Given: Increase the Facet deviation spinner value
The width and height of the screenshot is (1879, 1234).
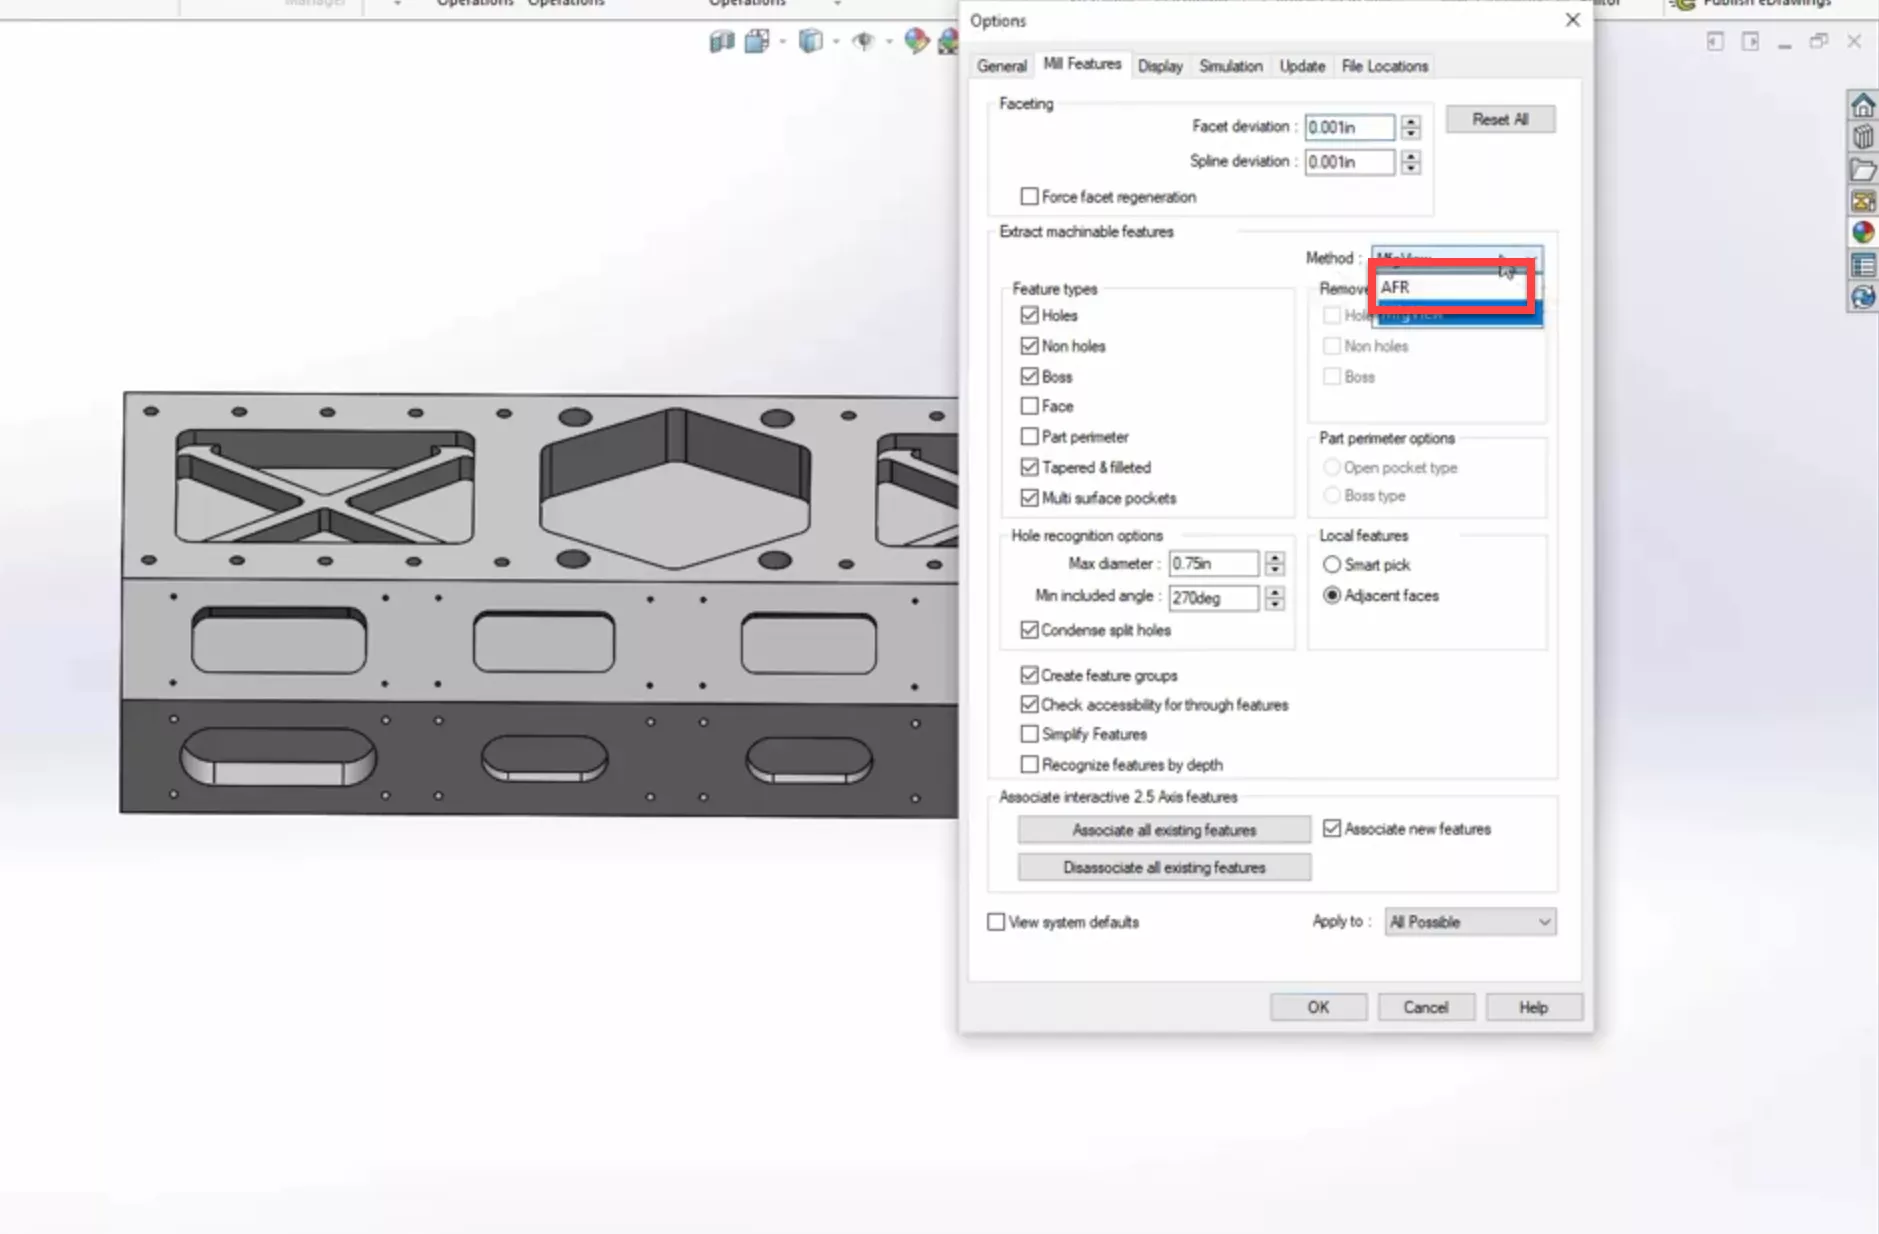Looking at the screenshot, I should click(x=1410, y=121).
